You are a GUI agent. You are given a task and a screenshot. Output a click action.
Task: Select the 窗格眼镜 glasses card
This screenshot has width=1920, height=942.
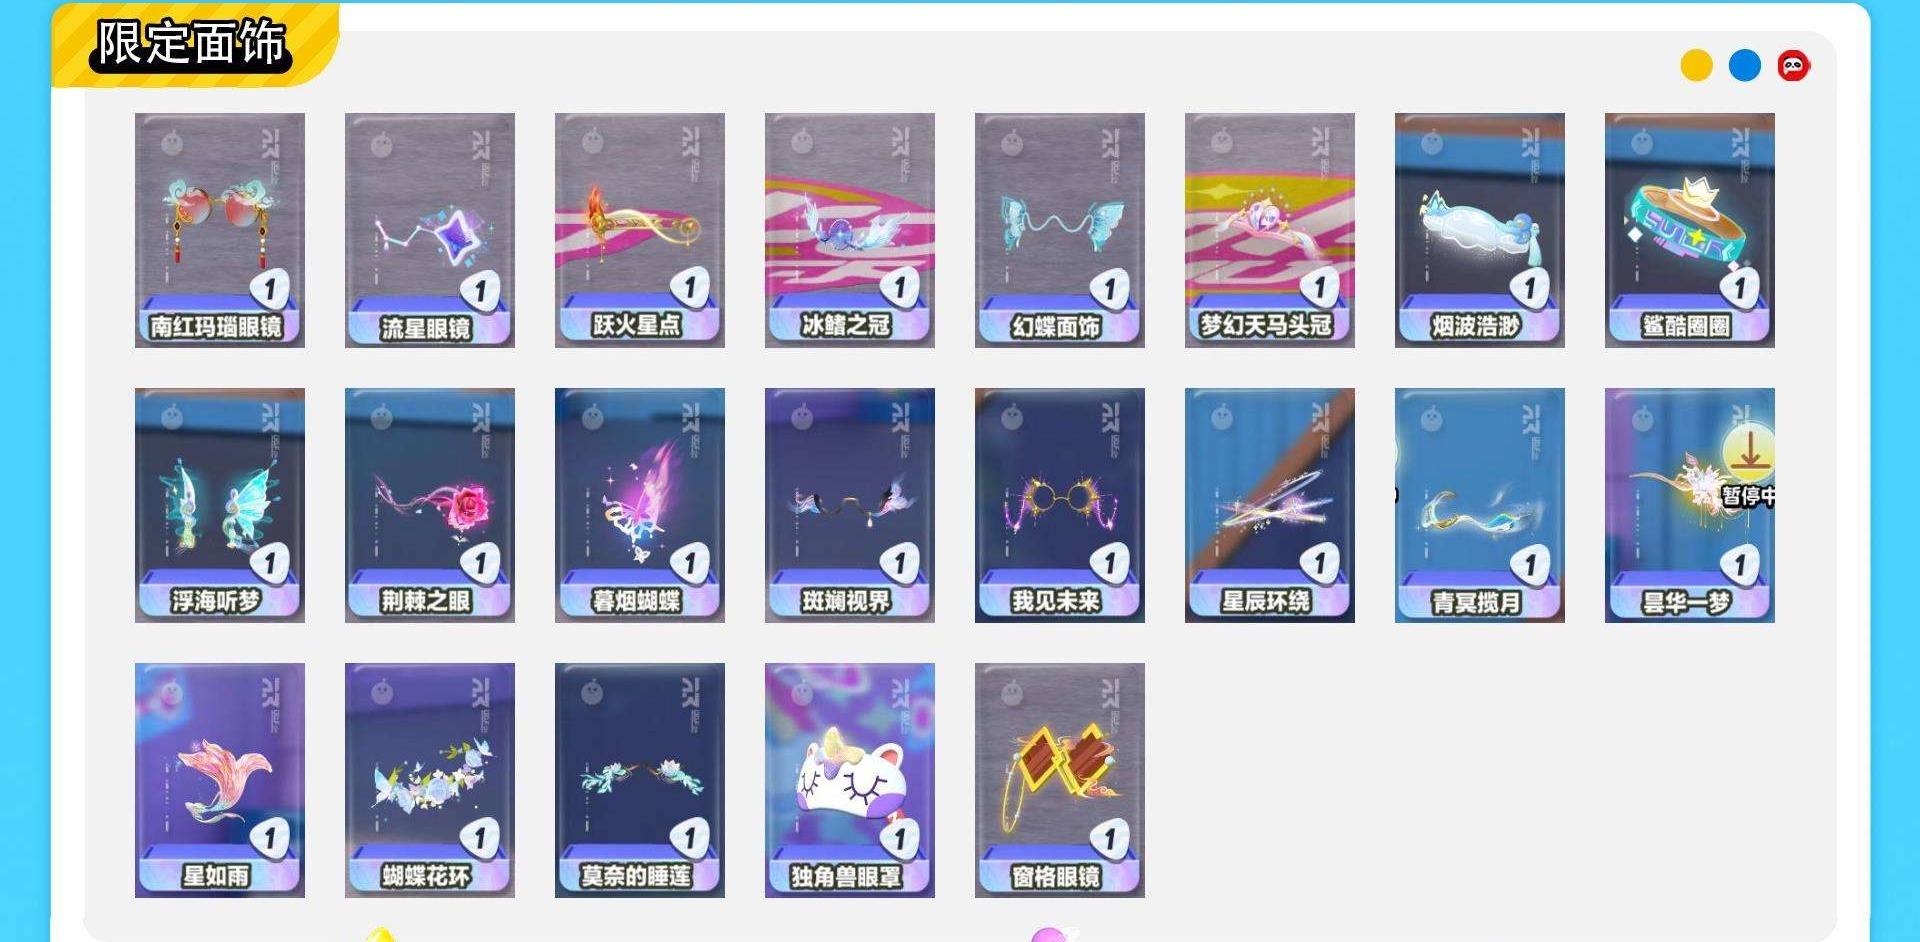1060,780
